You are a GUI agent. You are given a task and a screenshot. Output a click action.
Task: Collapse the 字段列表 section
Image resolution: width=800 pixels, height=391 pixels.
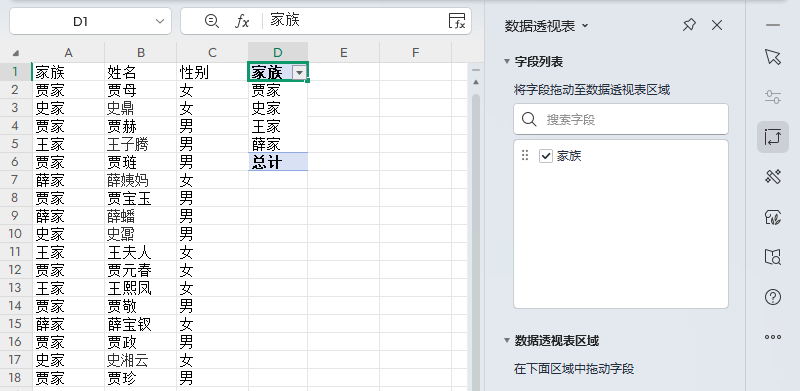click(x=507, y=62)
